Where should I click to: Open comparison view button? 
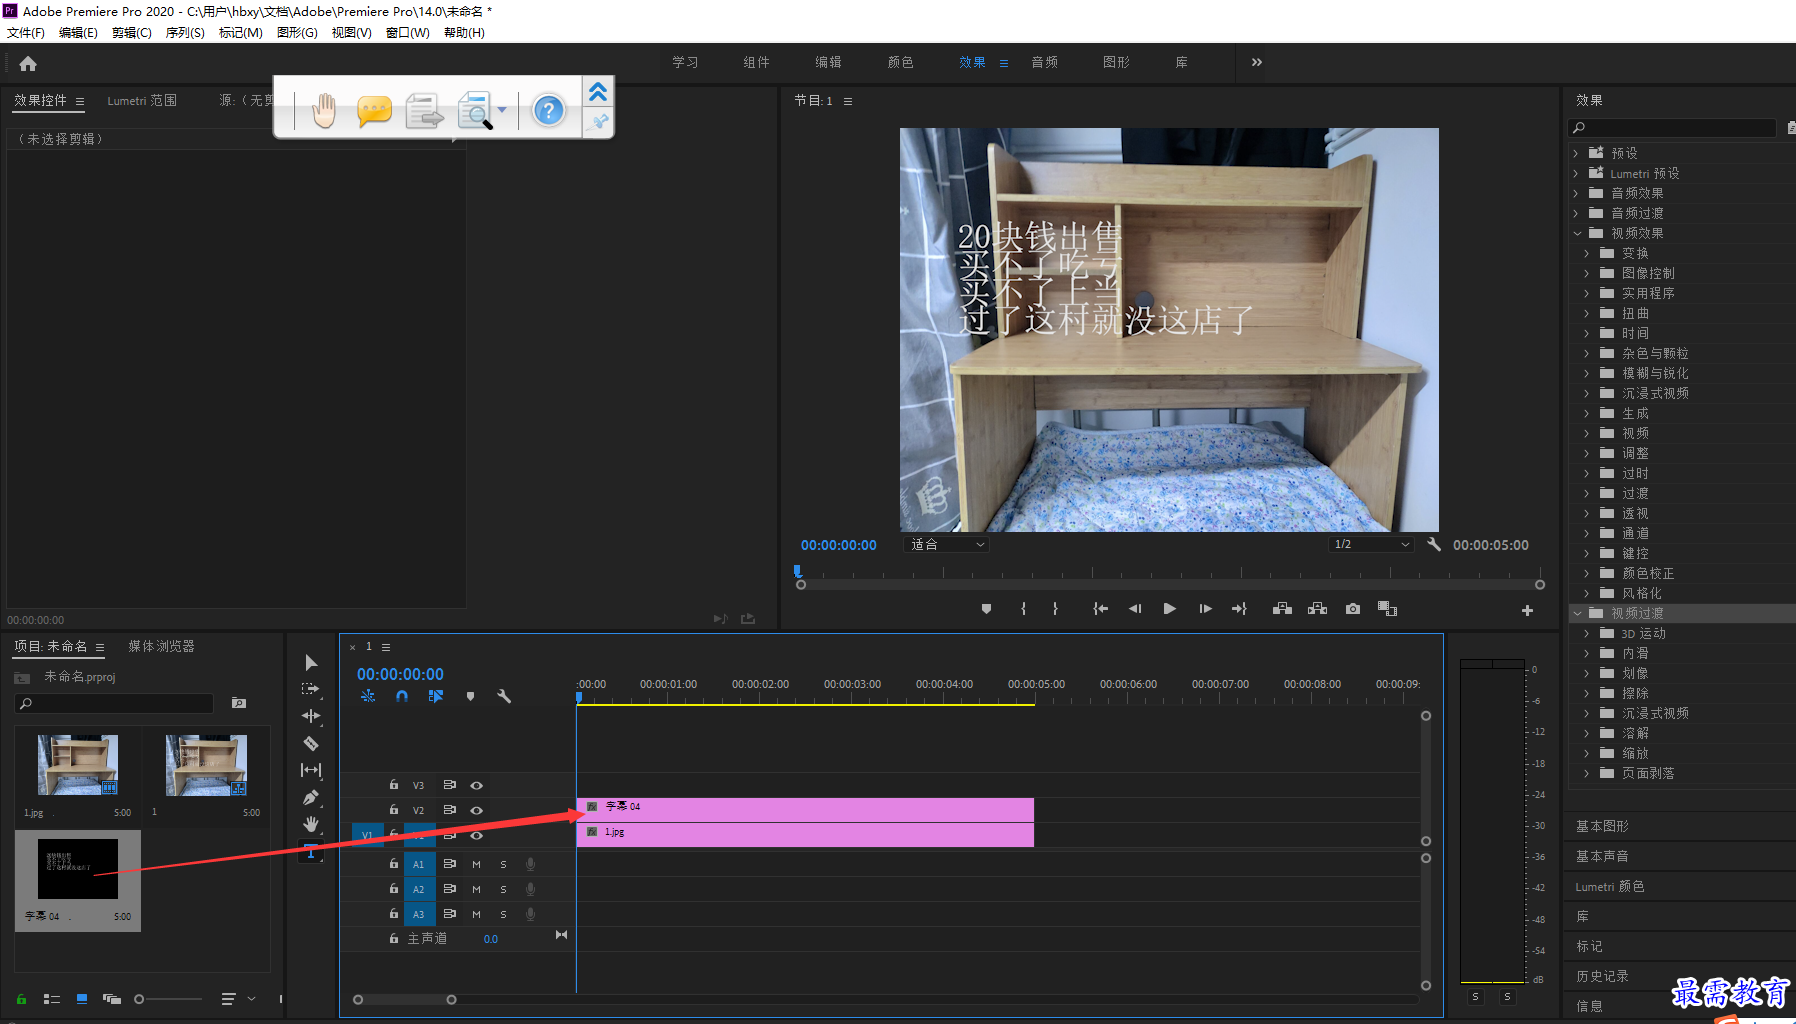click(1387, 609)
